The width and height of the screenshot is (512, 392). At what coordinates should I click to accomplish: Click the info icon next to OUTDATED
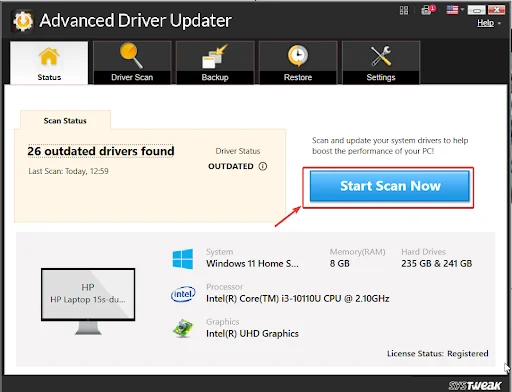coord(263,166)
